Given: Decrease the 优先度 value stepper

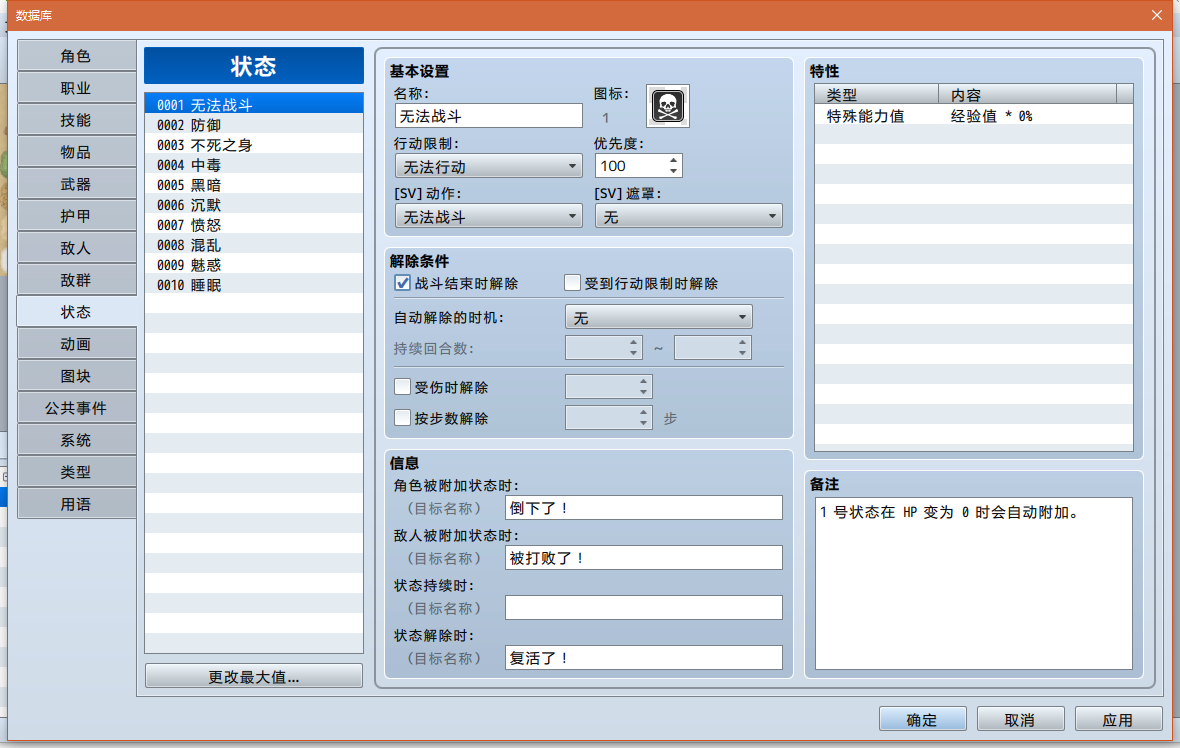Looking at the screenshot, I should click(x=674, y=172).
